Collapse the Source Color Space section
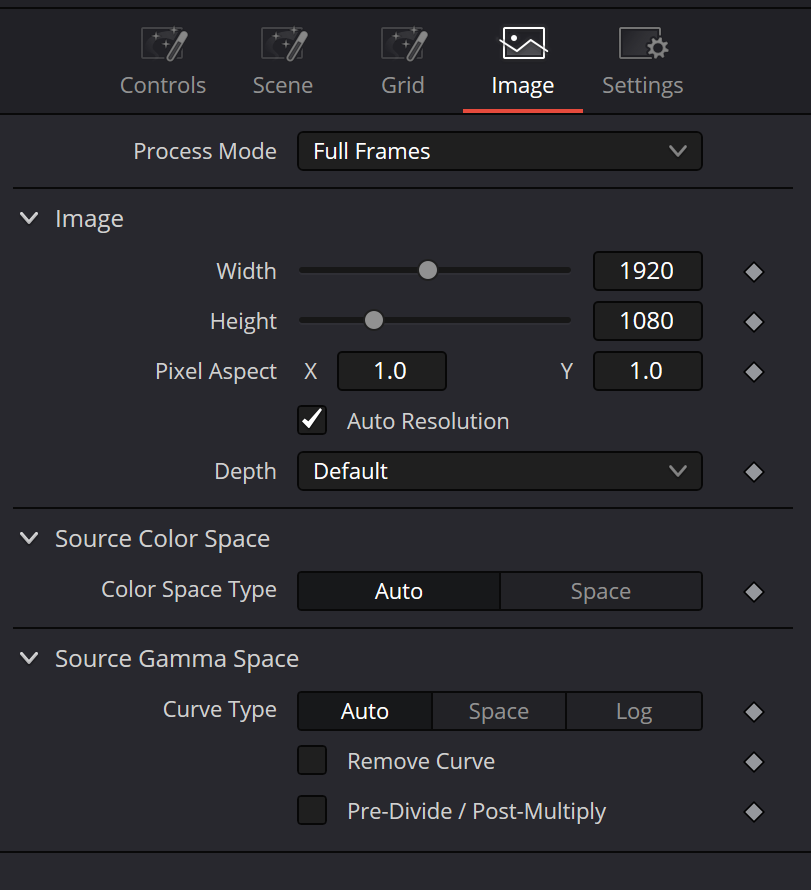Viewport: 811px width, 890px height. point(29,538)
